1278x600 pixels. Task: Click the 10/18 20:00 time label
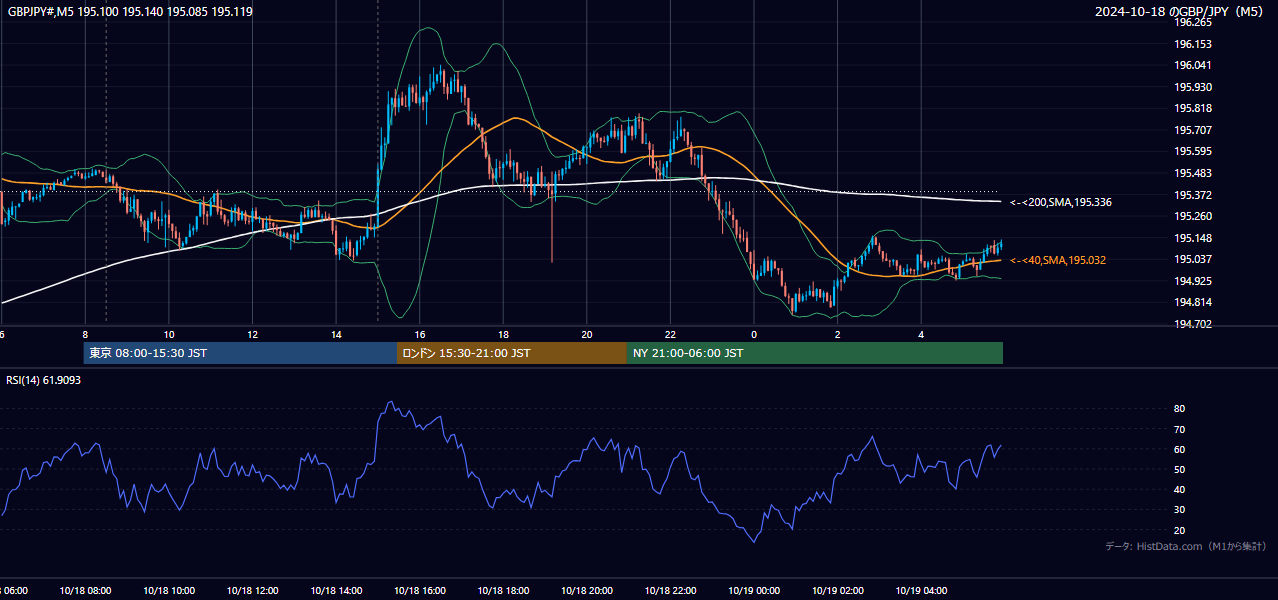[587, 591]
